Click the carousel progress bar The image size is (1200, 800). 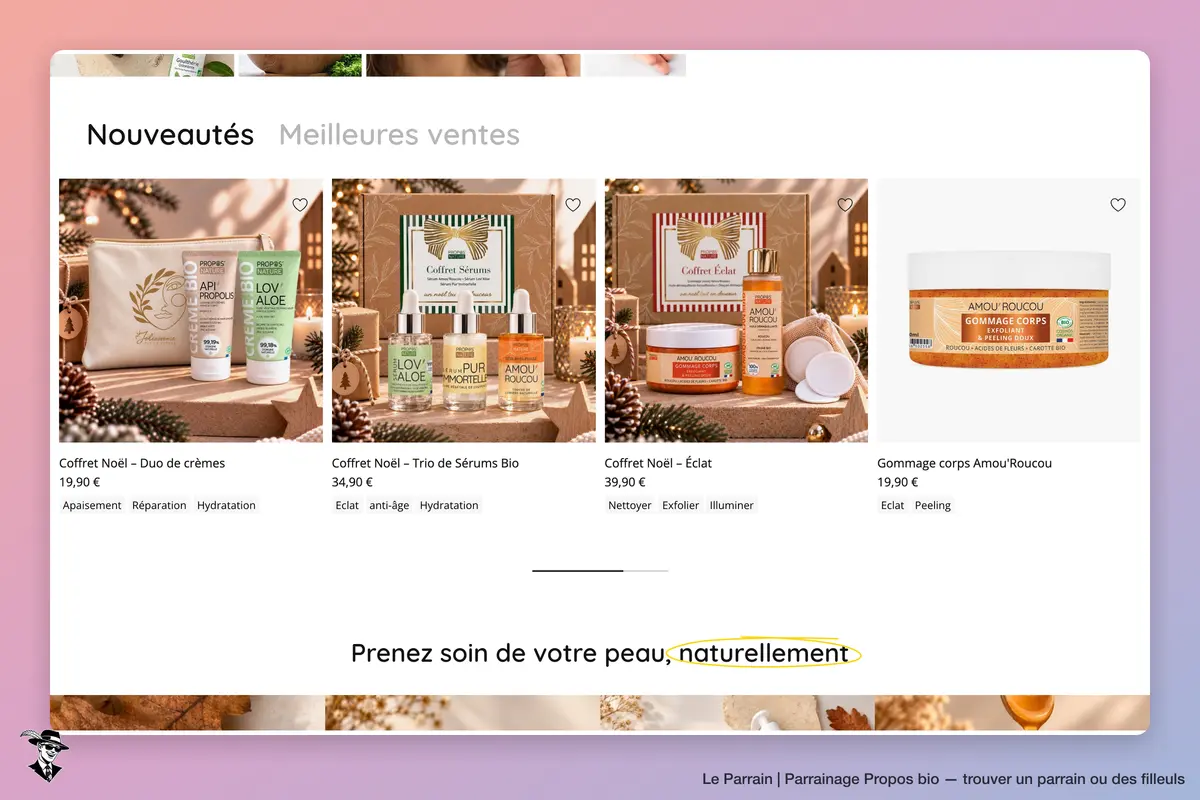600,570
